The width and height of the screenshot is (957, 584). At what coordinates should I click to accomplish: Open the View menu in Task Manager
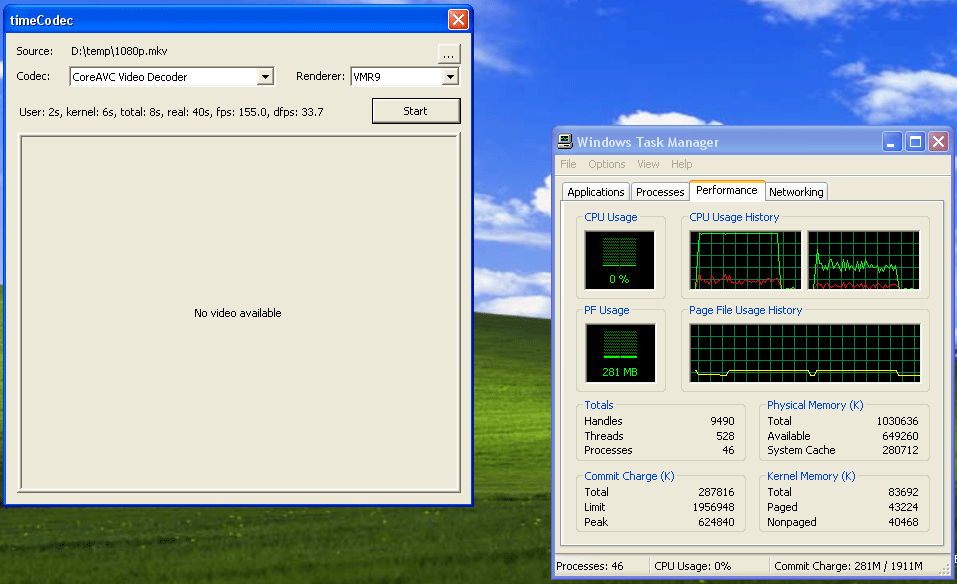pyautogui.click(x=648, y=164)
